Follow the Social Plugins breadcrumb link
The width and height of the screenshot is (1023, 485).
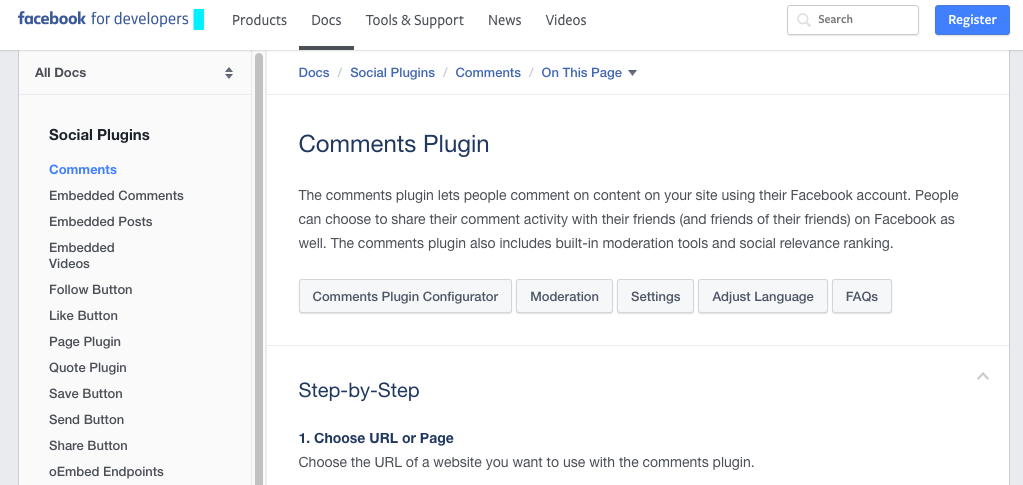click(392, 72)
